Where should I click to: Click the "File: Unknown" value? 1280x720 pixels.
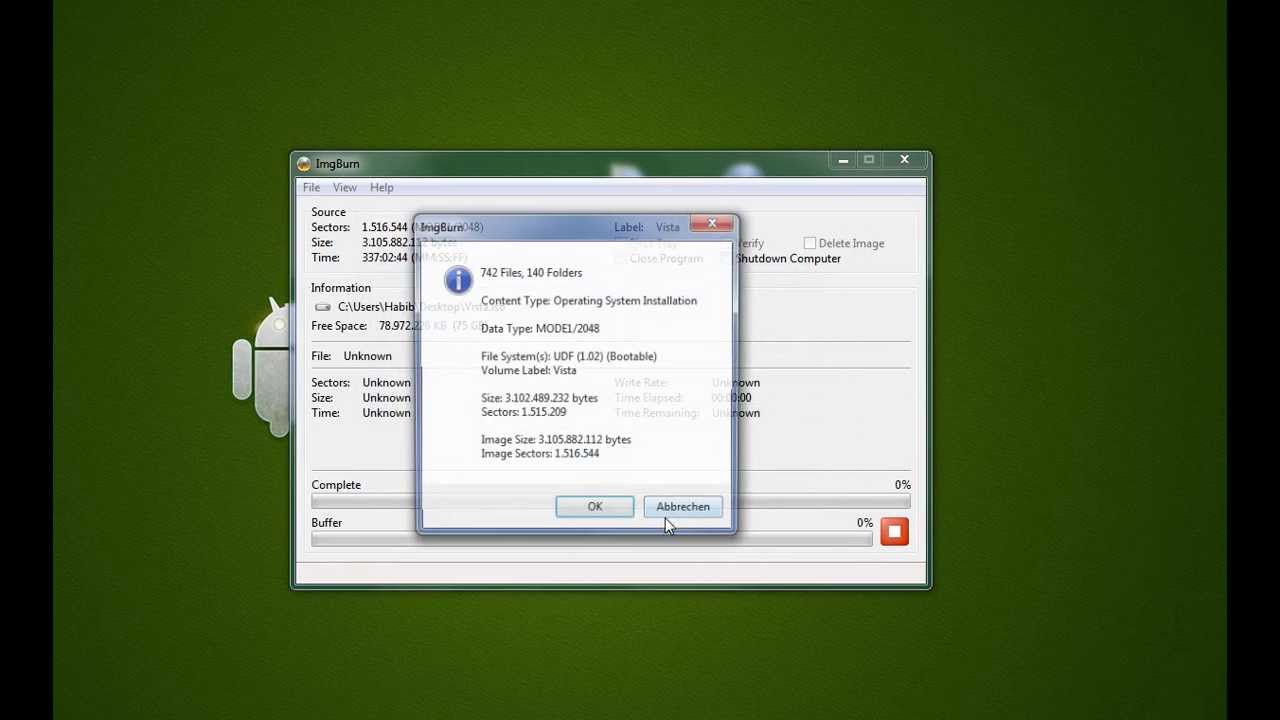[367, 356]
